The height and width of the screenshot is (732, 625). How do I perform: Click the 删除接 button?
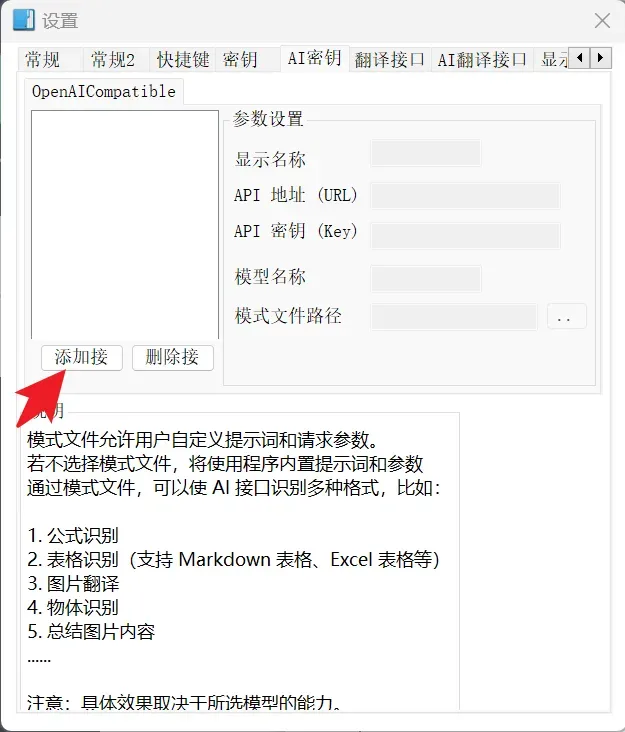pyautogui.click(x=173, y=358)
